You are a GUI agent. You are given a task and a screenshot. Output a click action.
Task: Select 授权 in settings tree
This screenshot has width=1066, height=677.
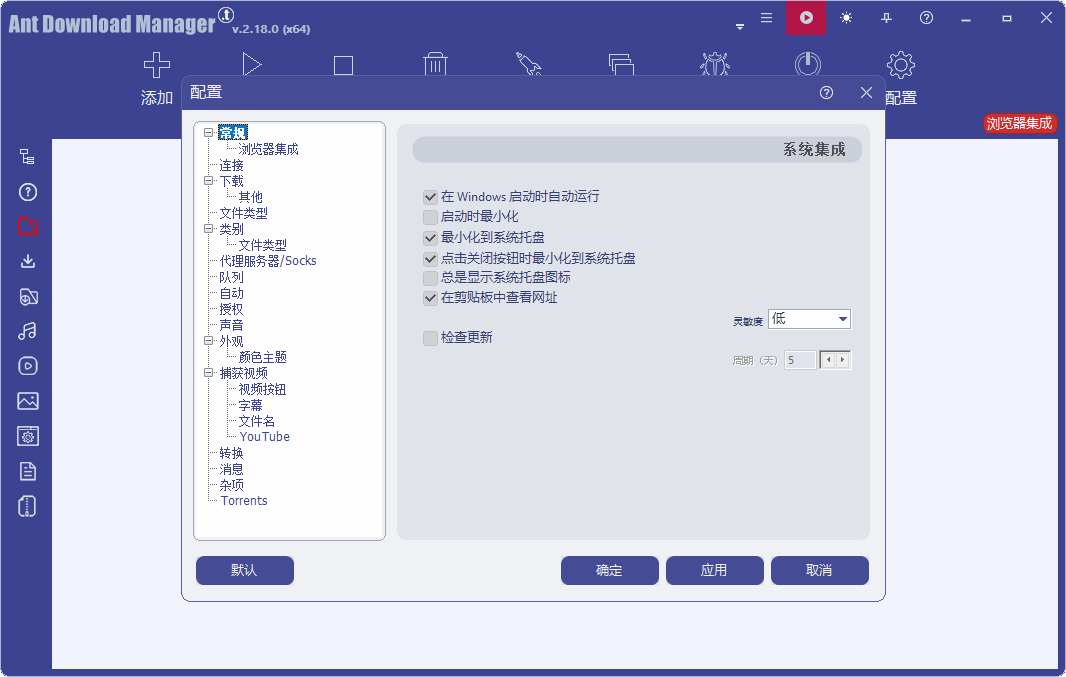(231, 309)
